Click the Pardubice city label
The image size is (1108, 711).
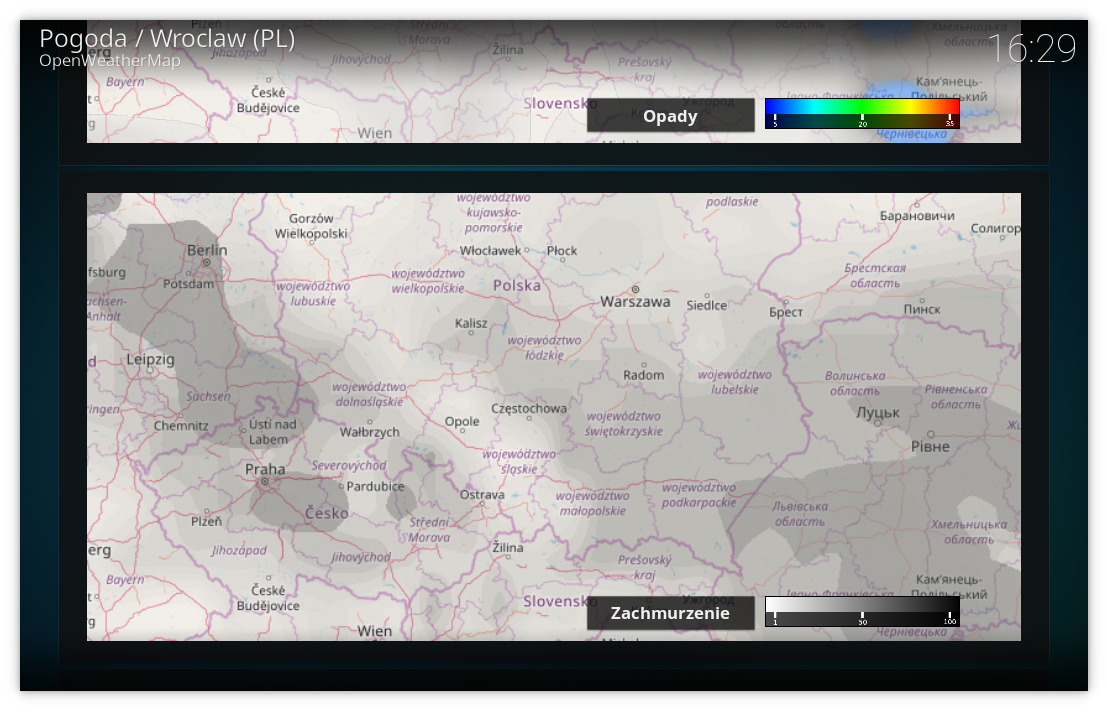[x=375, y=486]
